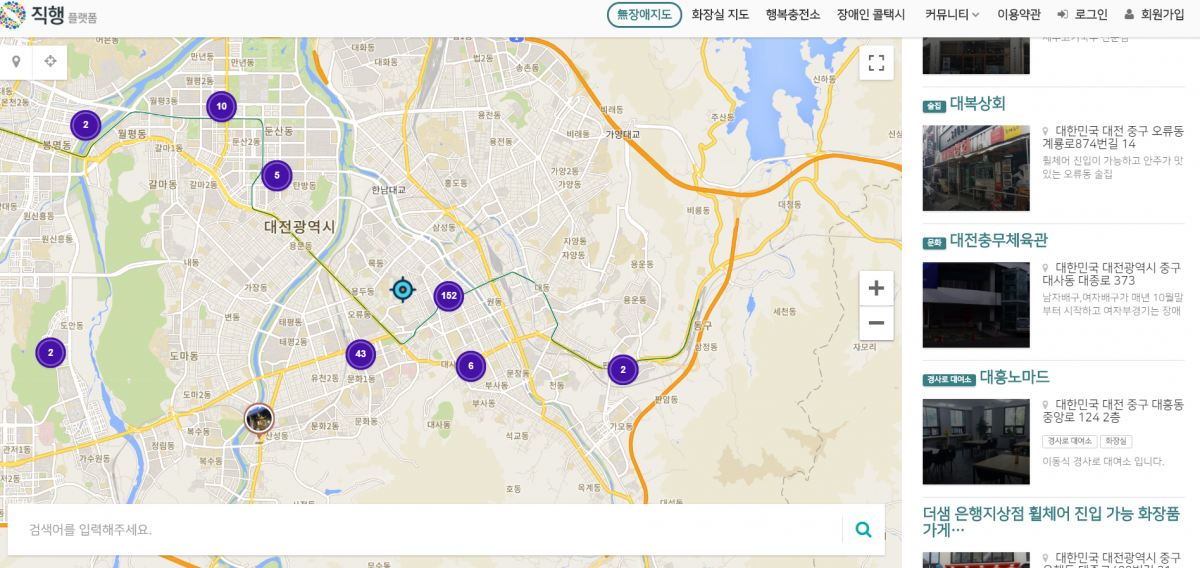Open the cluster marker showing 152
1200x568 pixels.
coord(449,296)
